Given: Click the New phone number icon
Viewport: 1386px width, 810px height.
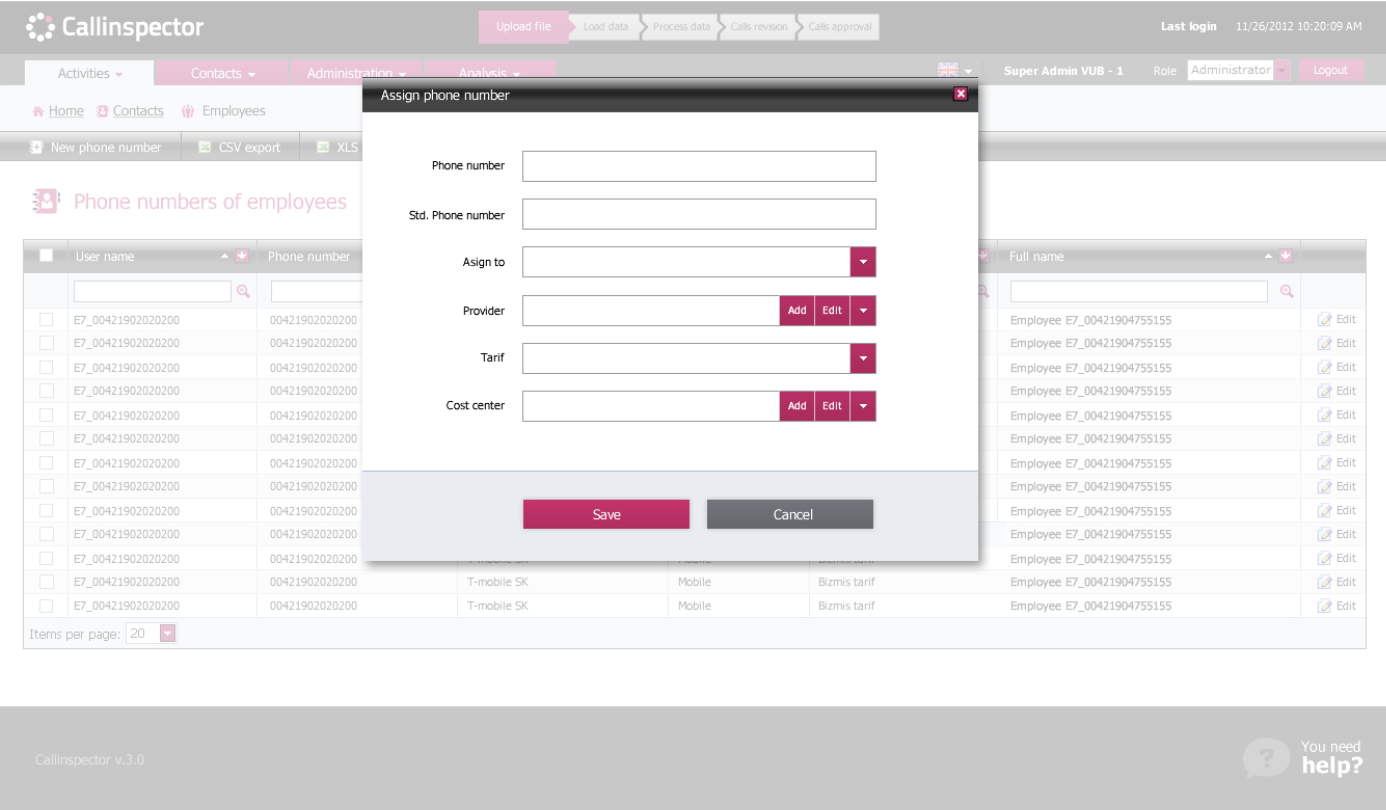Looking at the screenshot, I should click(35, 146).
